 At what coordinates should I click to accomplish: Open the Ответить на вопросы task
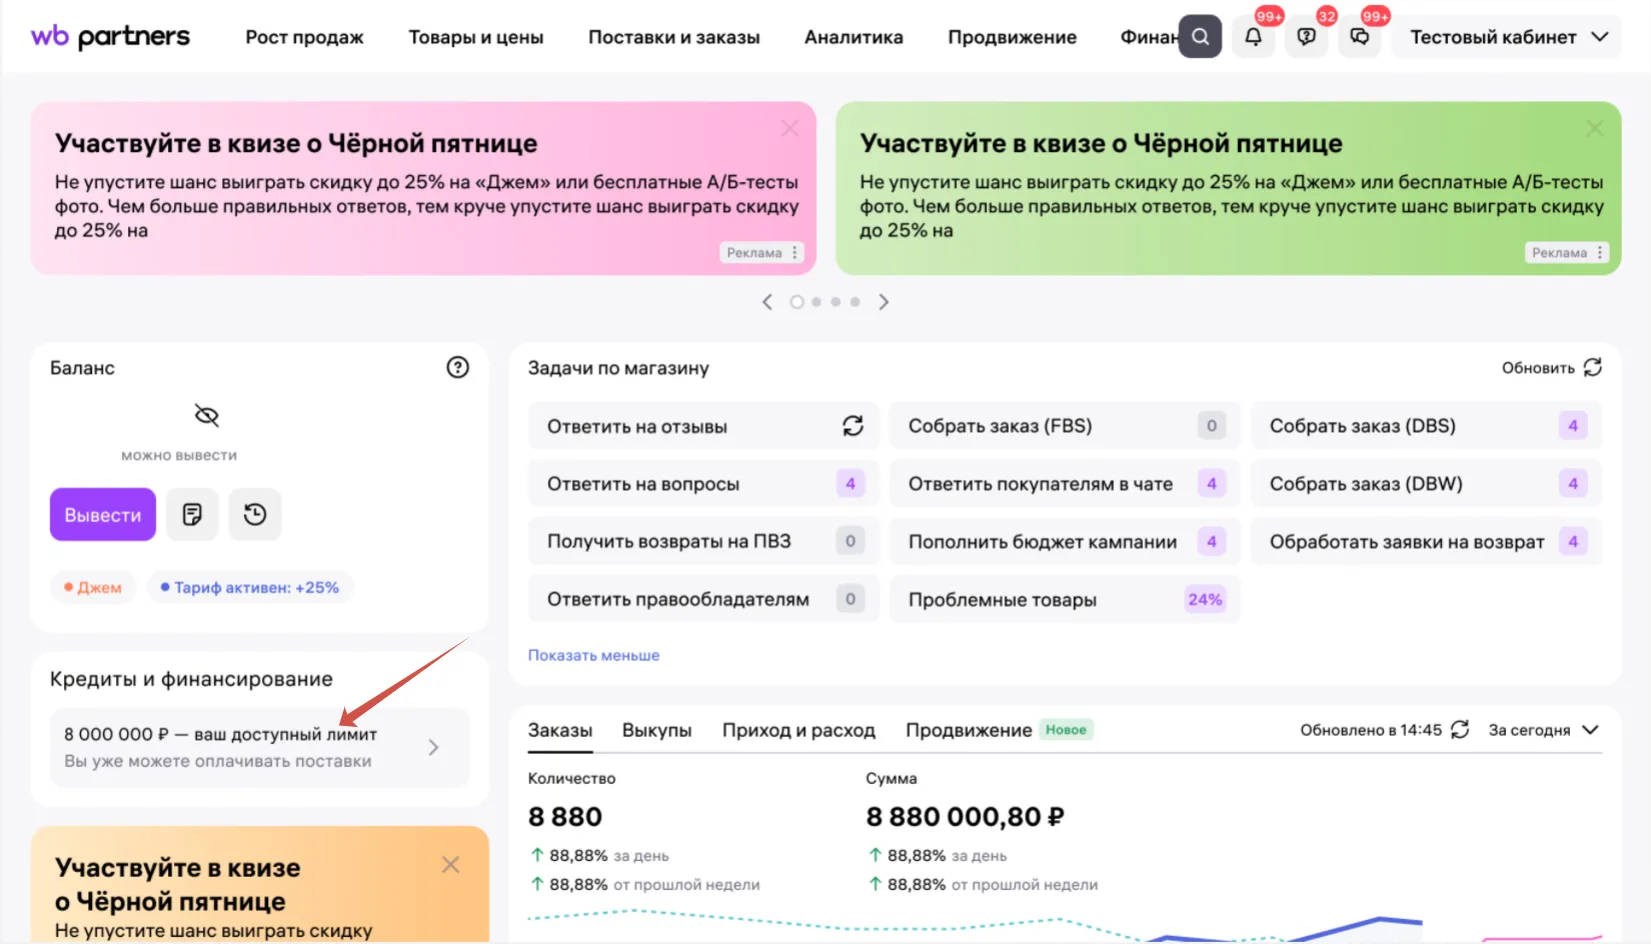click(704, 484)
